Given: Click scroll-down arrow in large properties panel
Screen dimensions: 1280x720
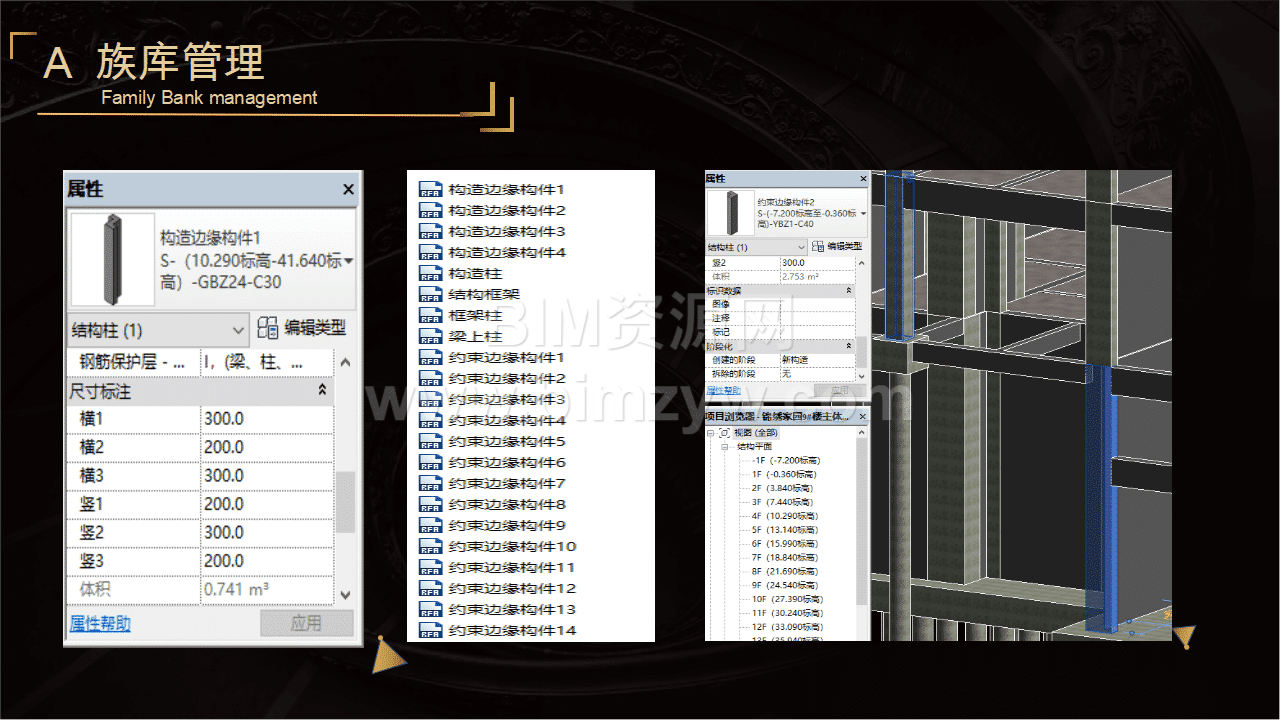Looking at the screenshot, I should tap(346, 594).
